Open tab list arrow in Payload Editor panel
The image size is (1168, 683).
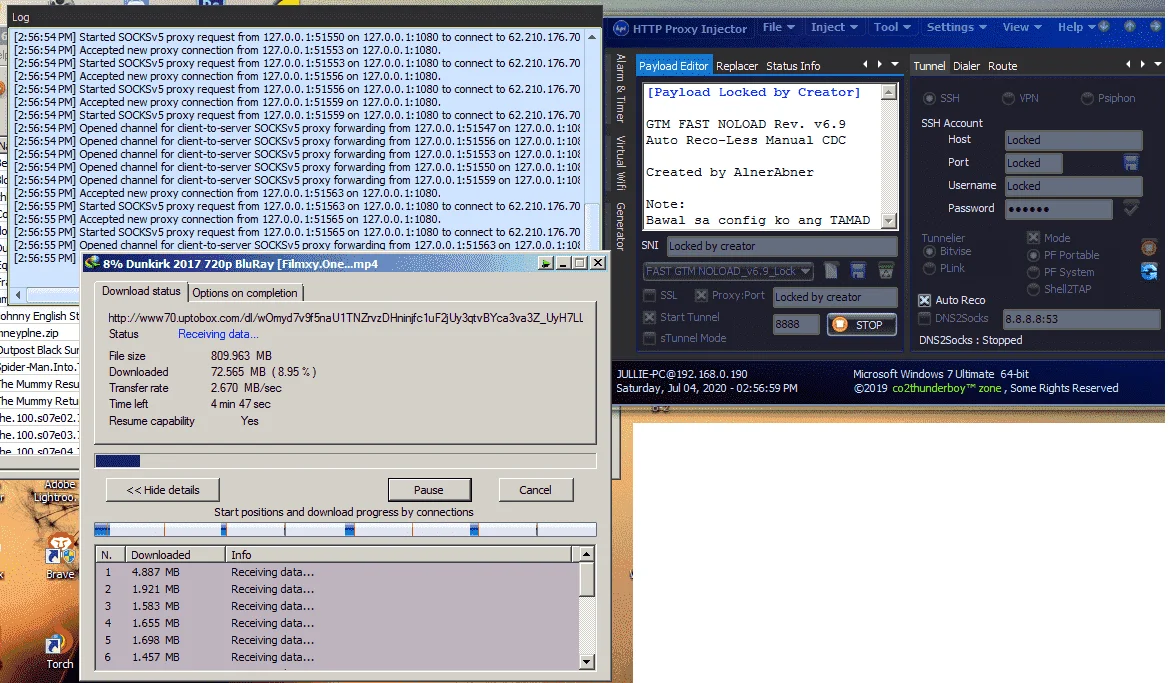pos(895,65)
